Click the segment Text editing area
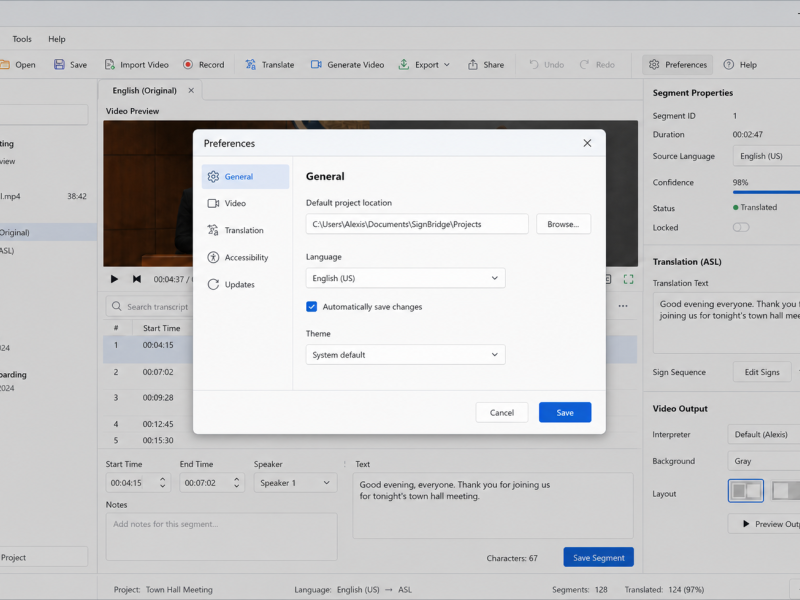Viewport: 800px width, 600px height. [x=493, y=505]
